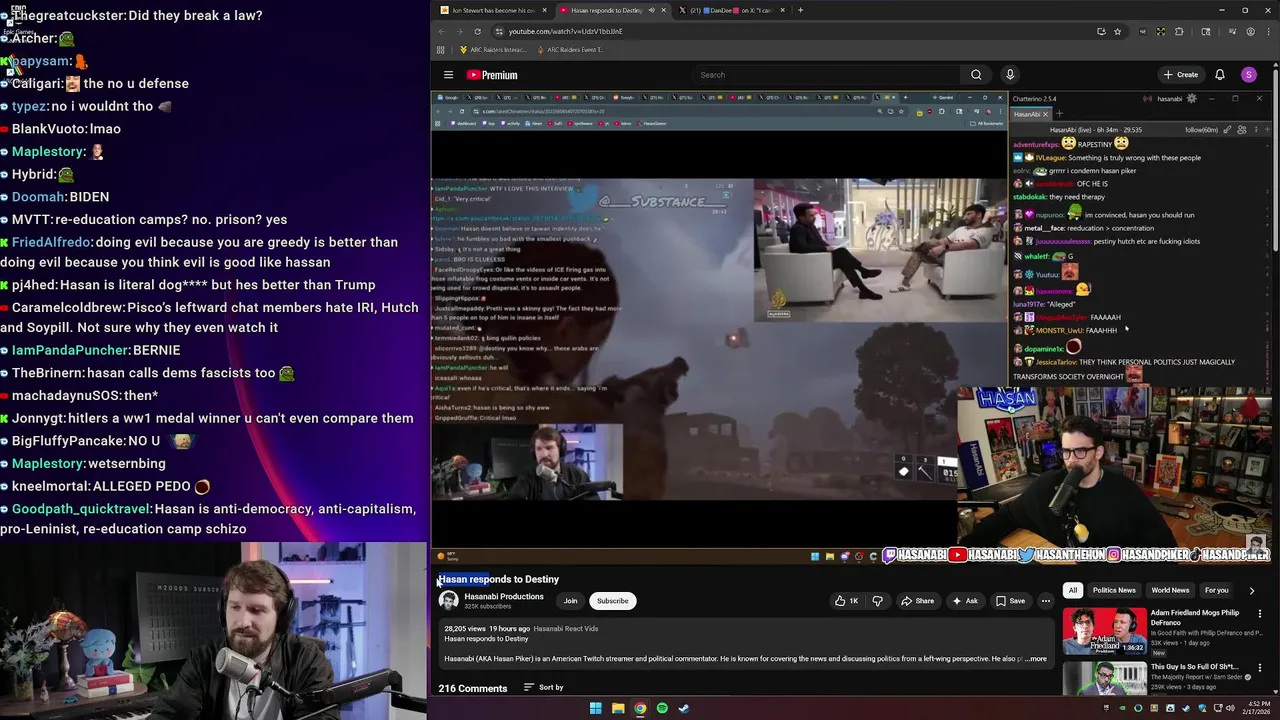Go back in Chrome browser
Image resolution: width=1280 pixels, height=720 pixels.
coord(441,31)
